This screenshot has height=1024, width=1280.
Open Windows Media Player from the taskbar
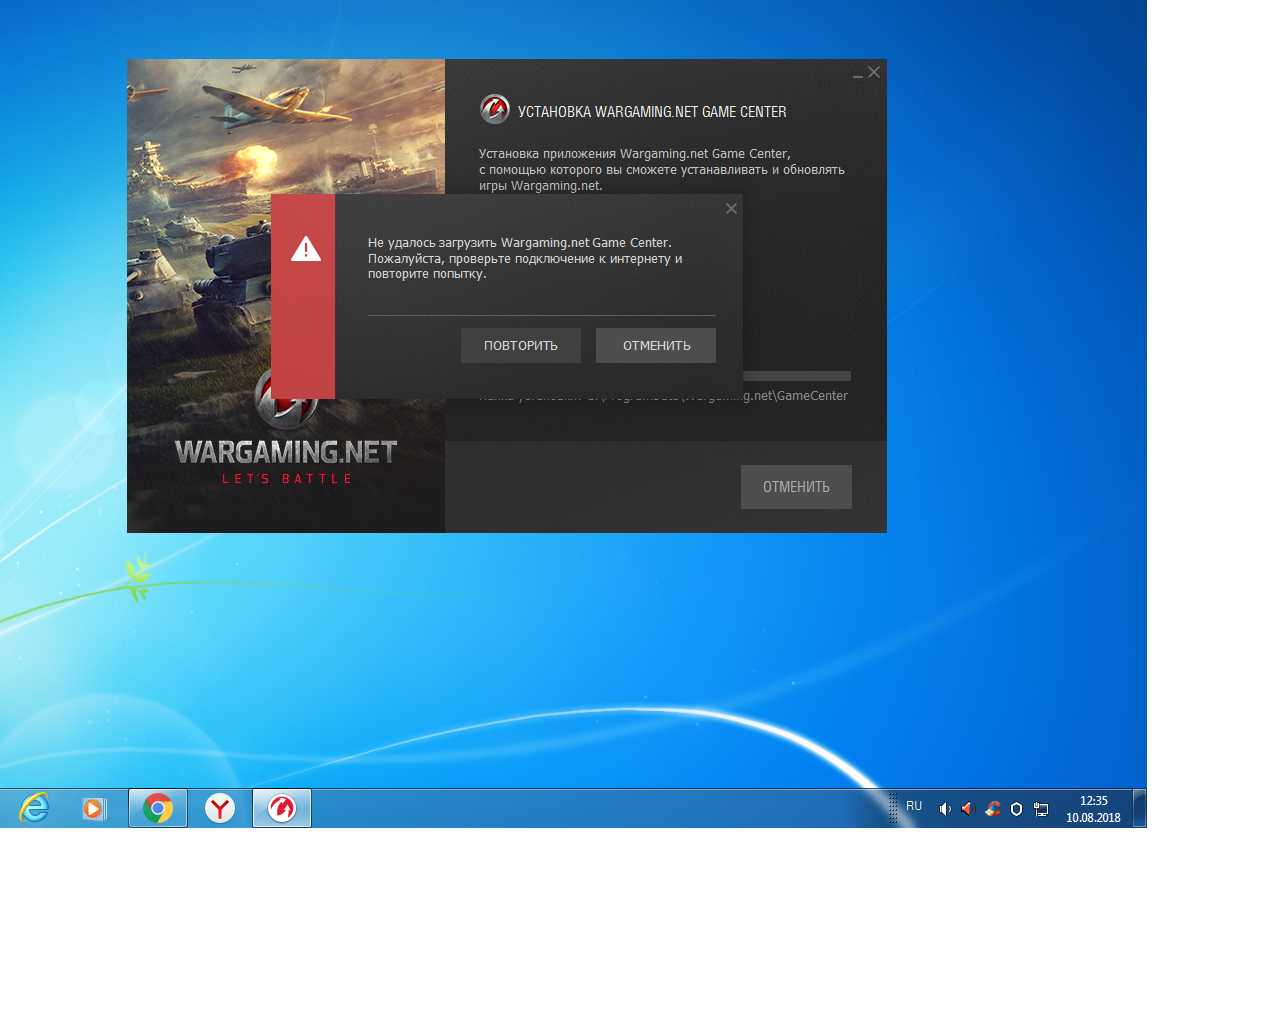click(94, 808)
